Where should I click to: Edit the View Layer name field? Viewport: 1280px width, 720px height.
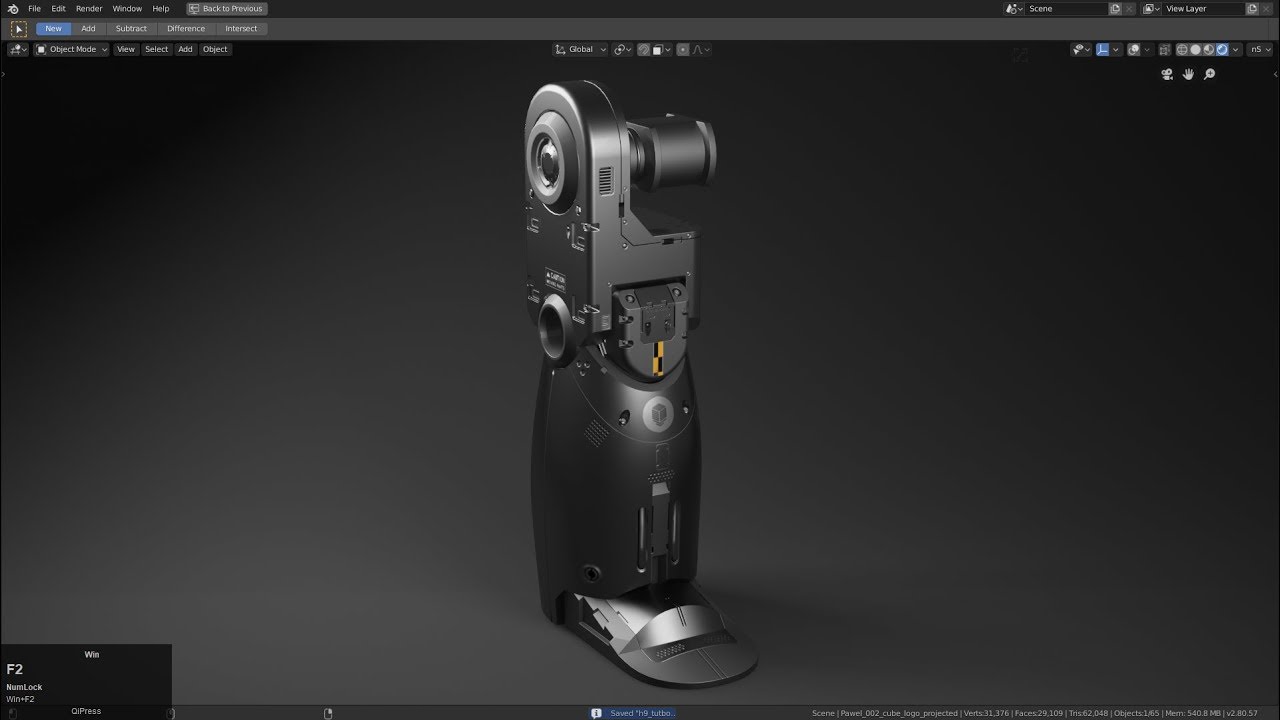(1203, 8)
